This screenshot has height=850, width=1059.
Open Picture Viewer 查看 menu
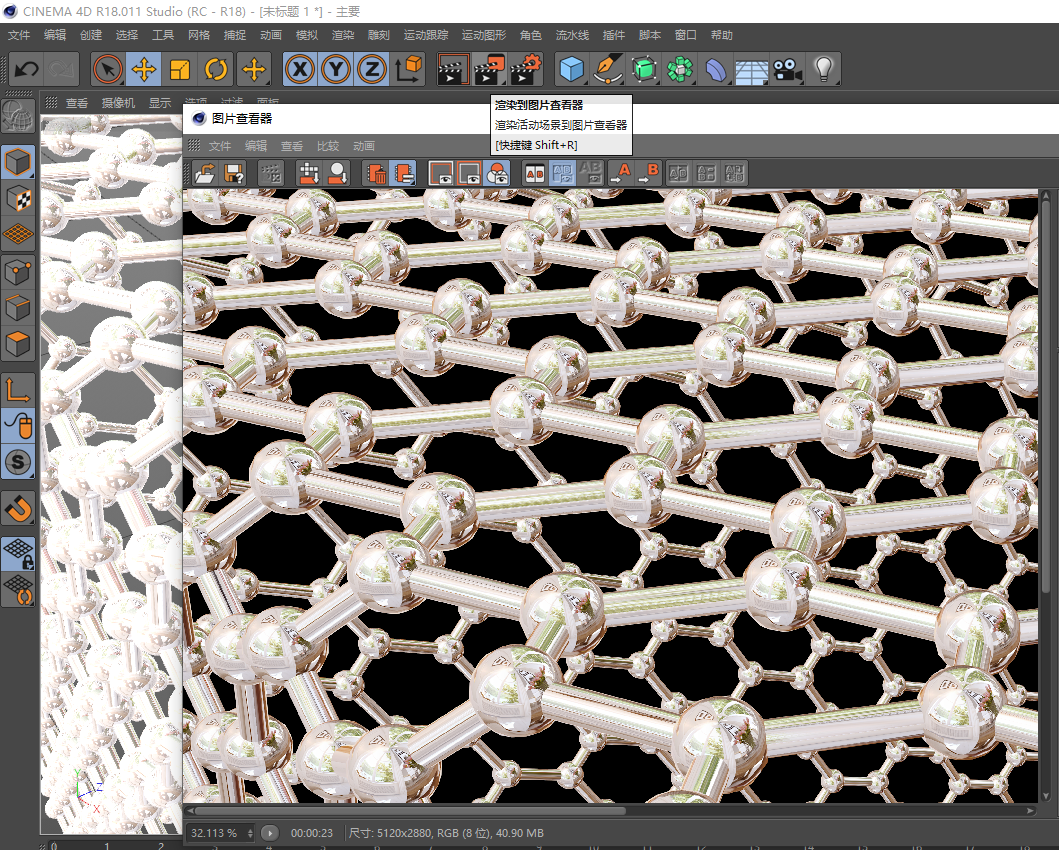click(292, 146)
